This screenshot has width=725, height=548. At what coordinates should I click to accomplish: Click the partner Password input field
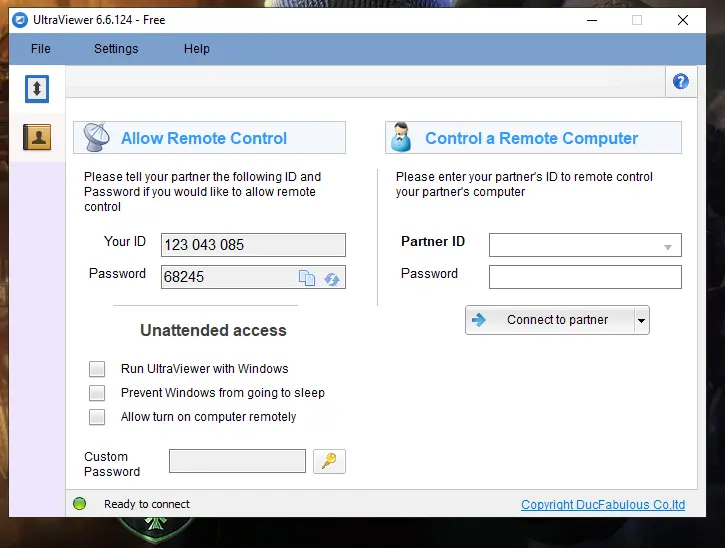point(585,277)
